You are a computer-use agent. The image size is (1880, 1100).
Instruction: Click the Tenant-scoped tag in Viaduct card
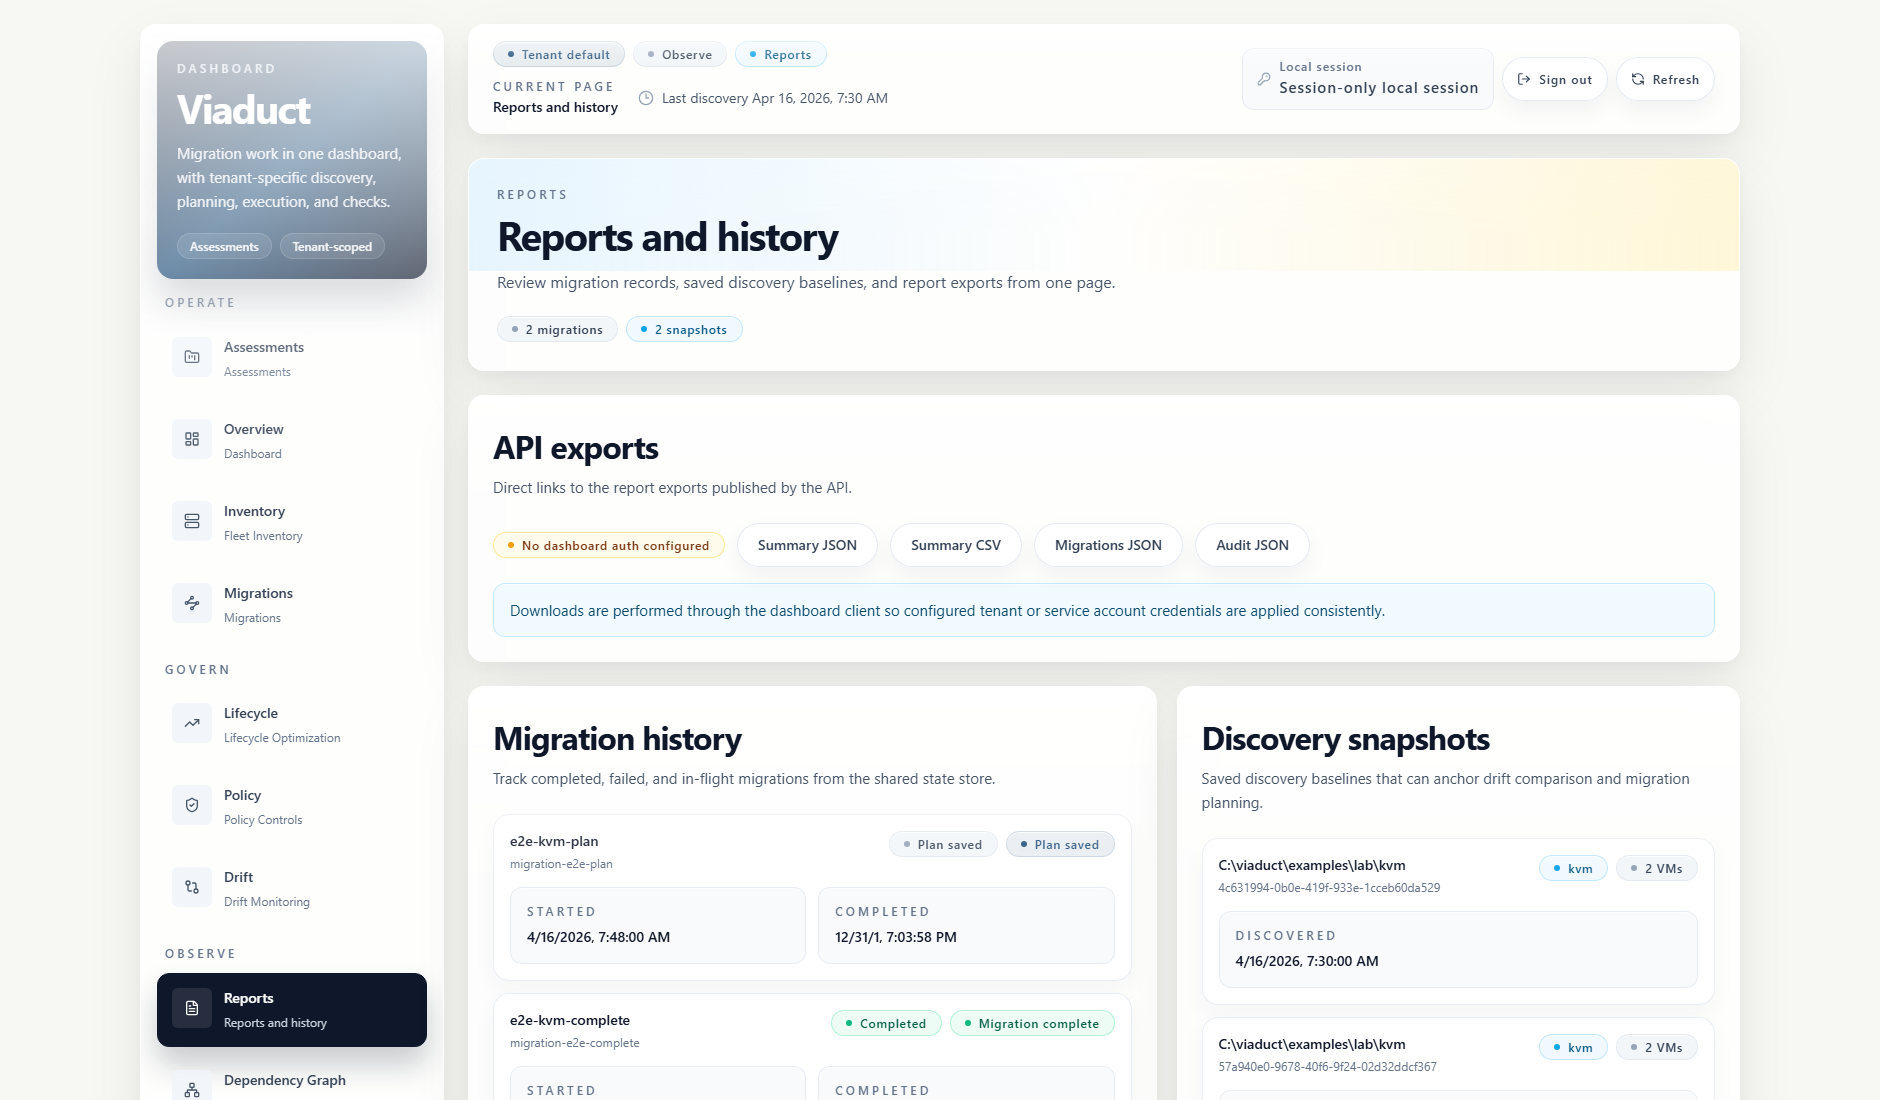tap(332, 246)
